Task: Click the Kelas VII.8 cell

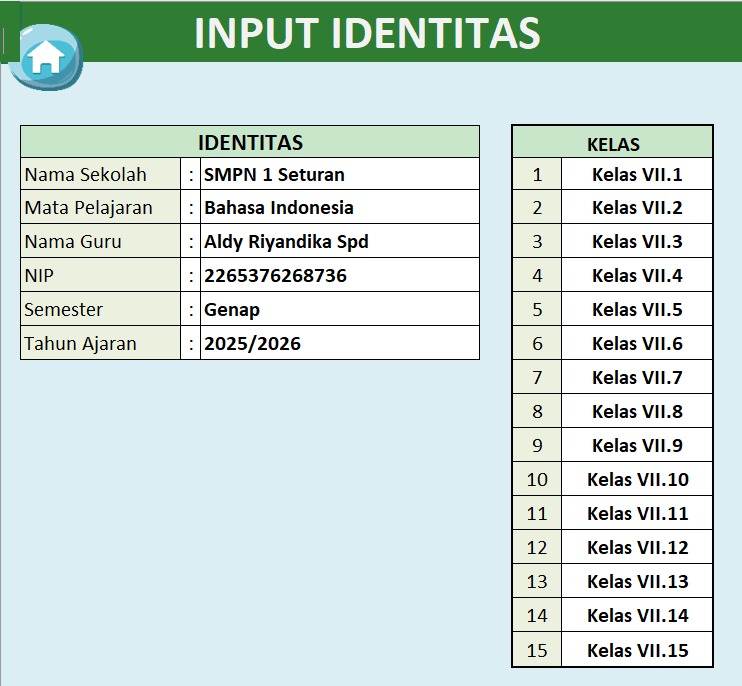Action: (x=637, y=412)
